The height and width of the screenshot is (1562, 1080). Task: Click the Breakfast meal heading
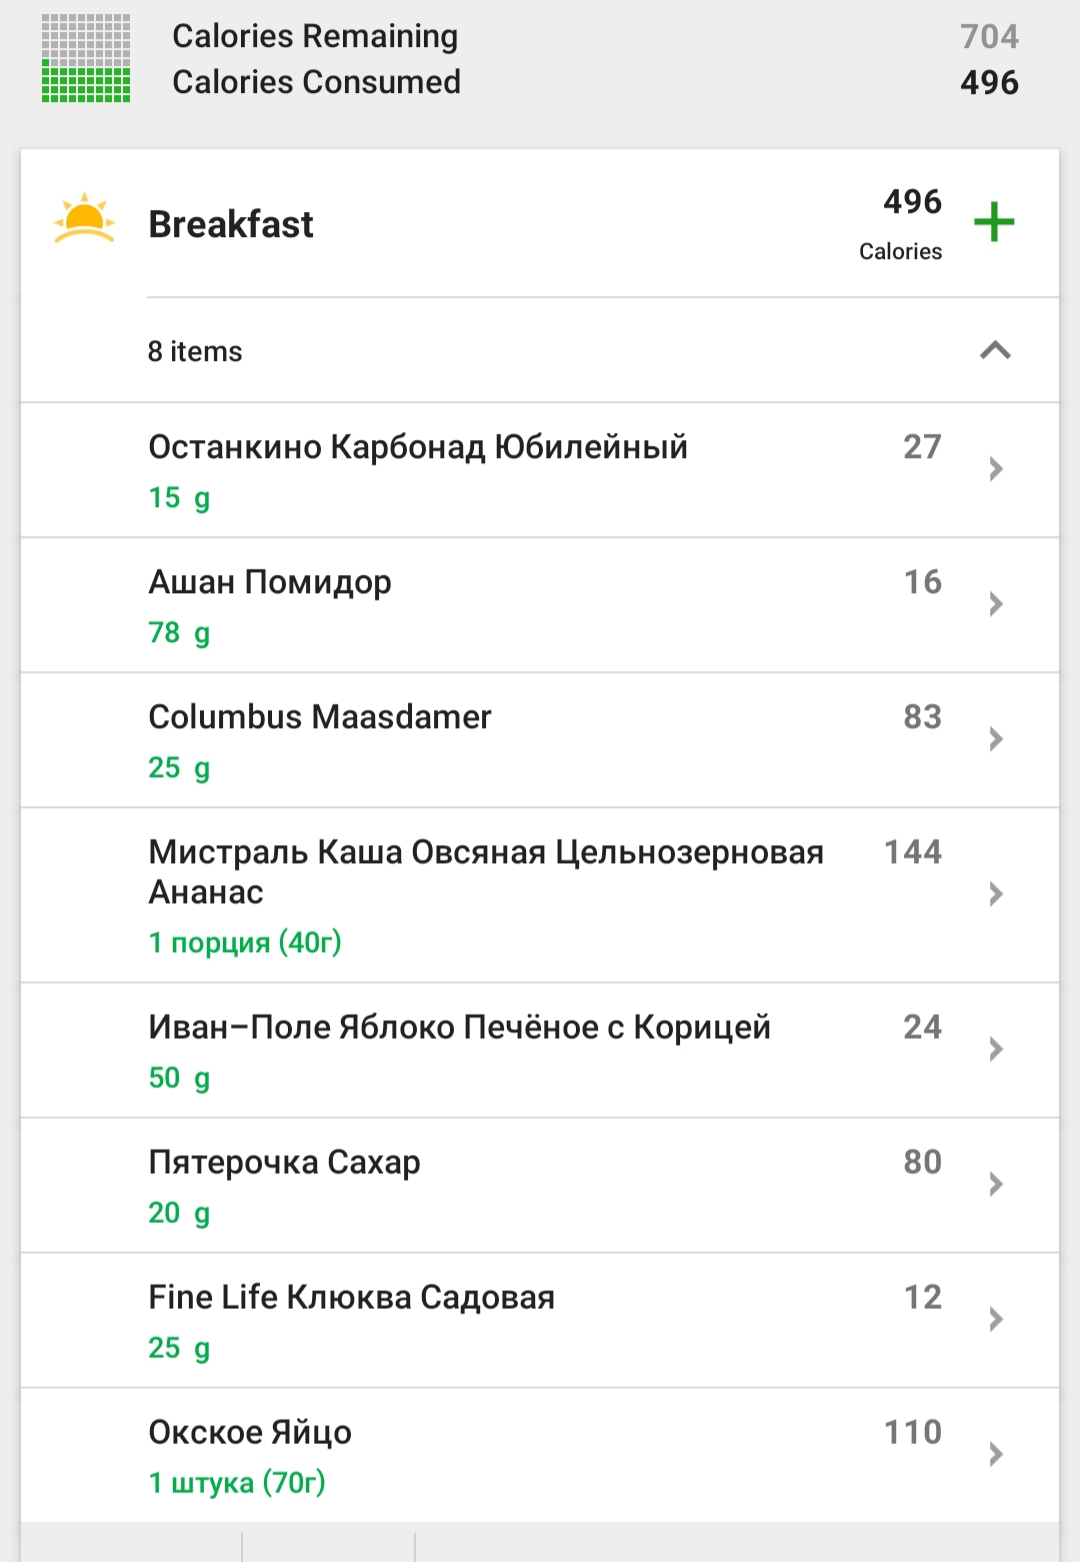point(231,224)
